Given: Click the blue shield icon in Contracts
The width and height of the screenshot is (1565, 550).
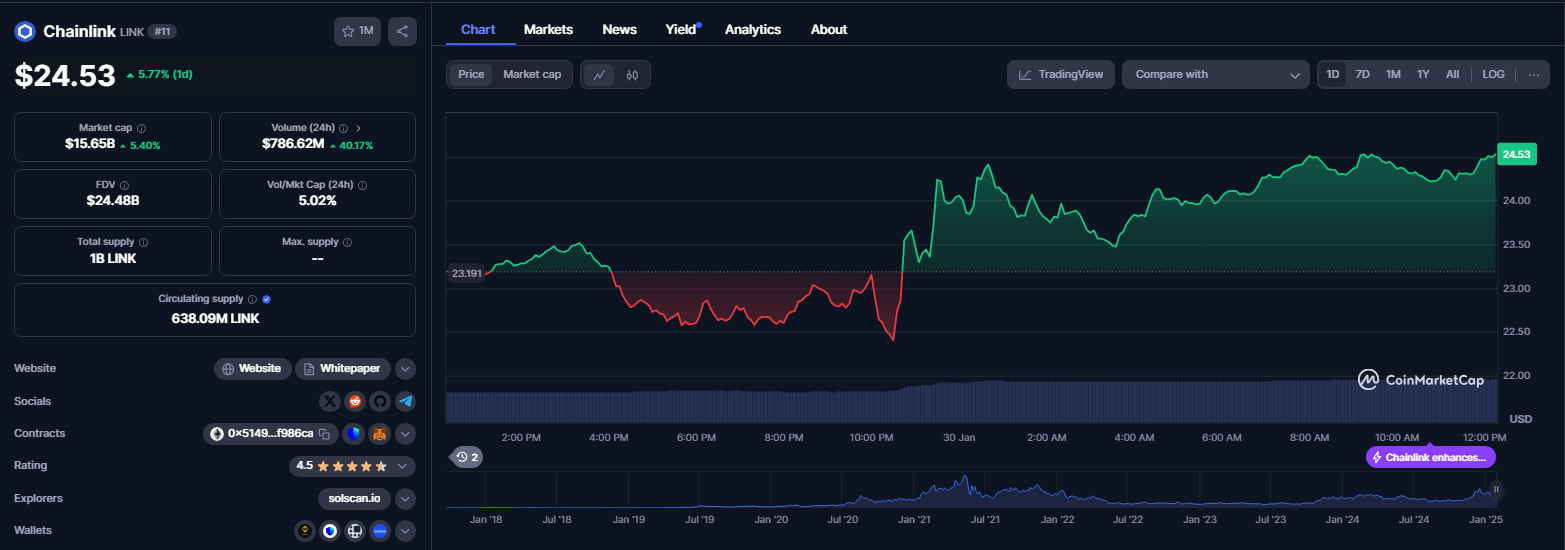Looking at the screenshot, I should (x=353, y=434).
